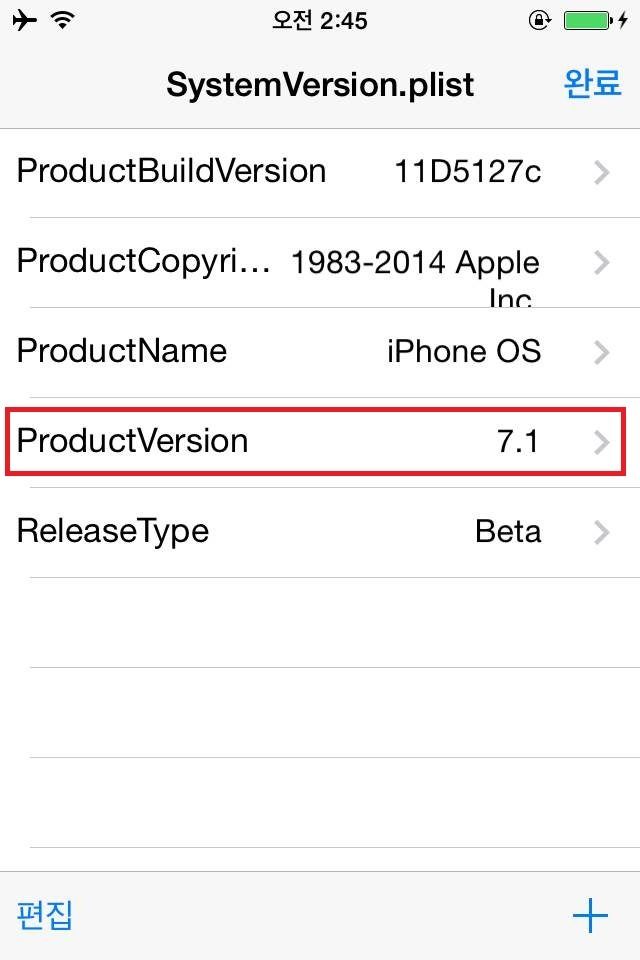The height and width of the screenshot is (960, 640).
Task: Tap the Beta release type value
Action: pyautogui.click(x=508, y=531)
